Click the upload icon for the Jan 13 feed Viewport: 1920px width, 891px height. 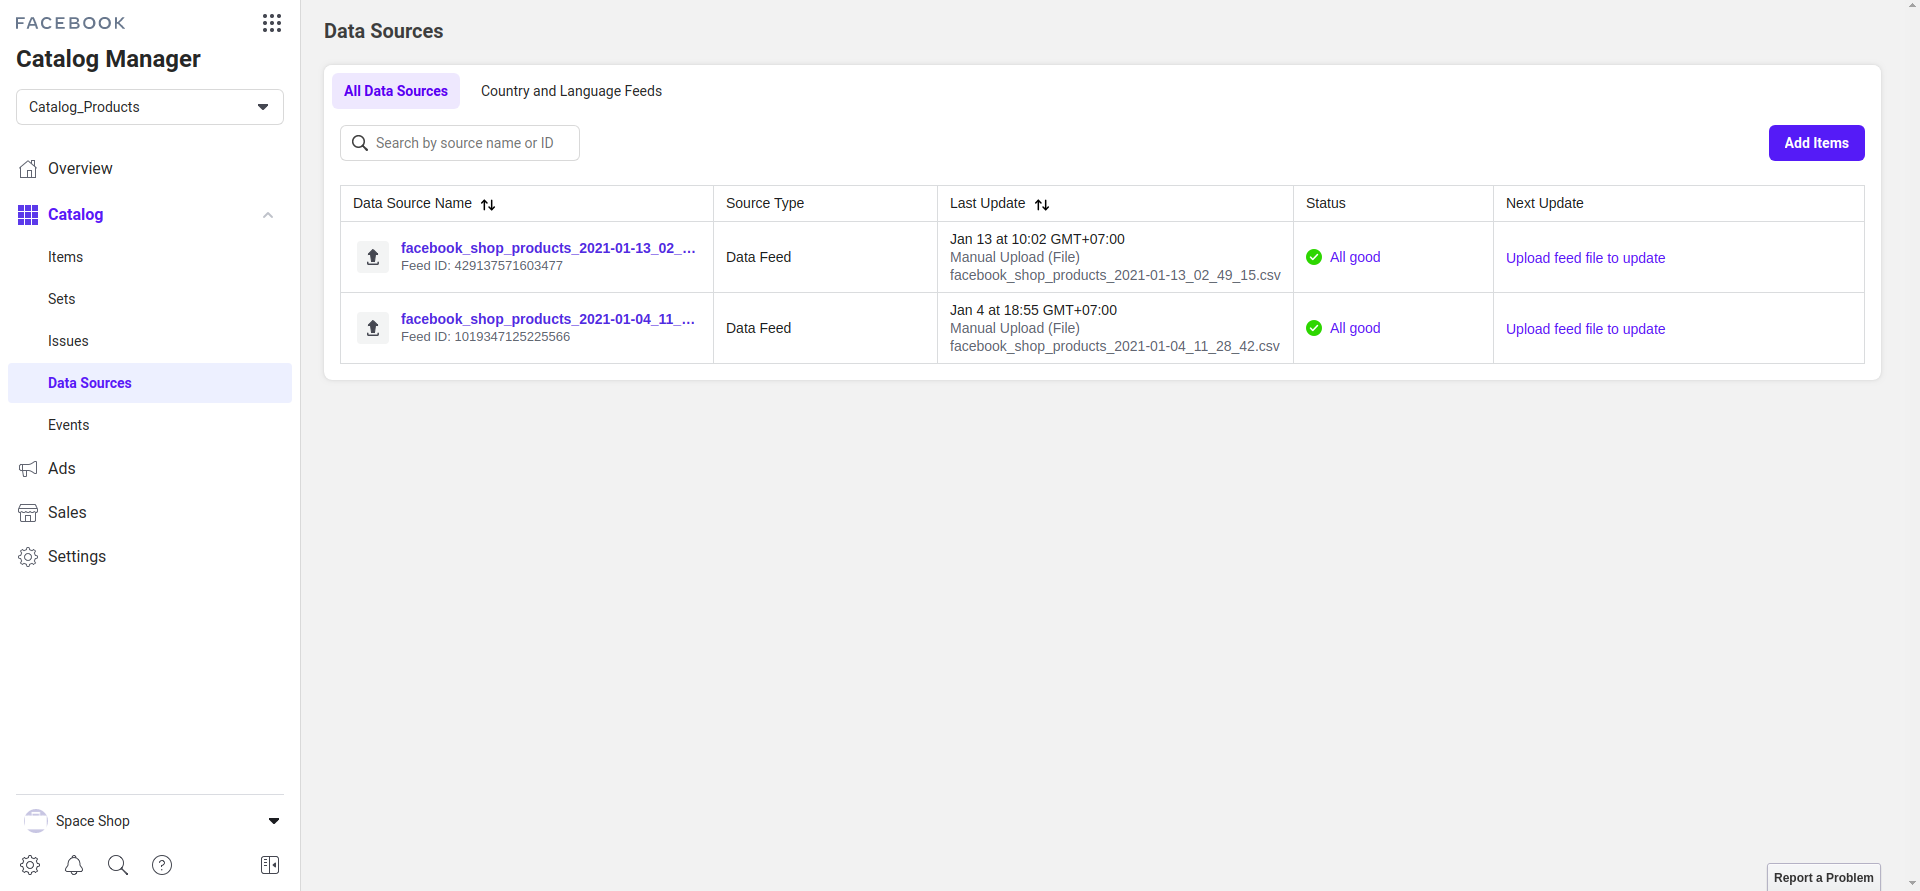click(373, 257)
